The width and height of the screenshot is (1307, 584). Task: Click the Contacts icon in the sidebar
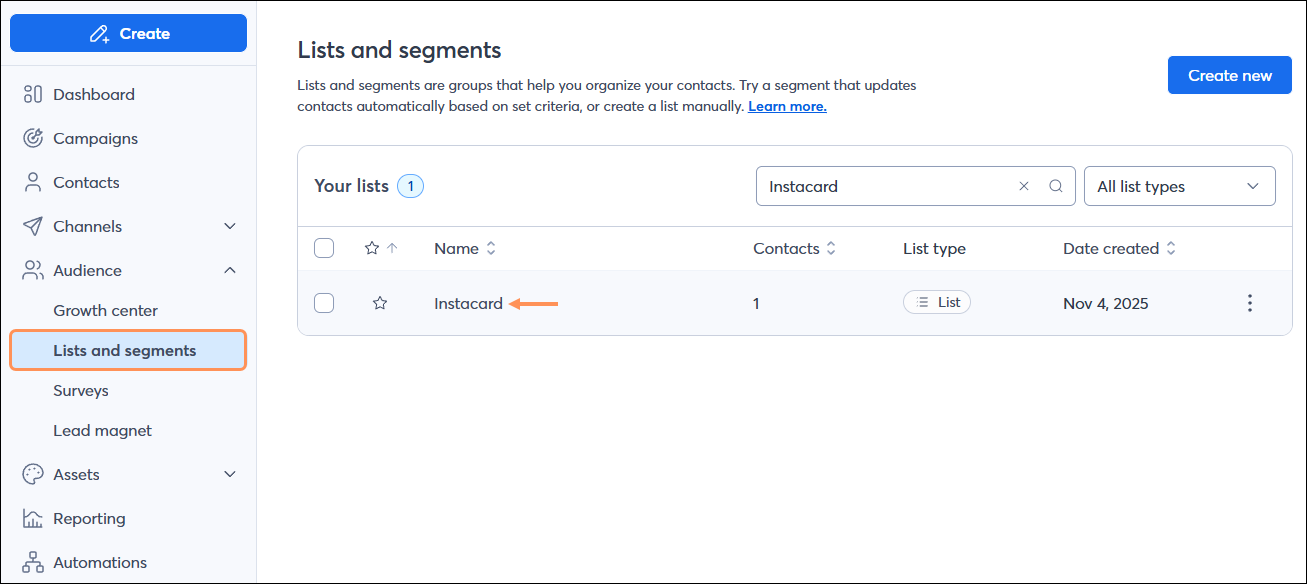pyautogui.click(x=32, y=182)
